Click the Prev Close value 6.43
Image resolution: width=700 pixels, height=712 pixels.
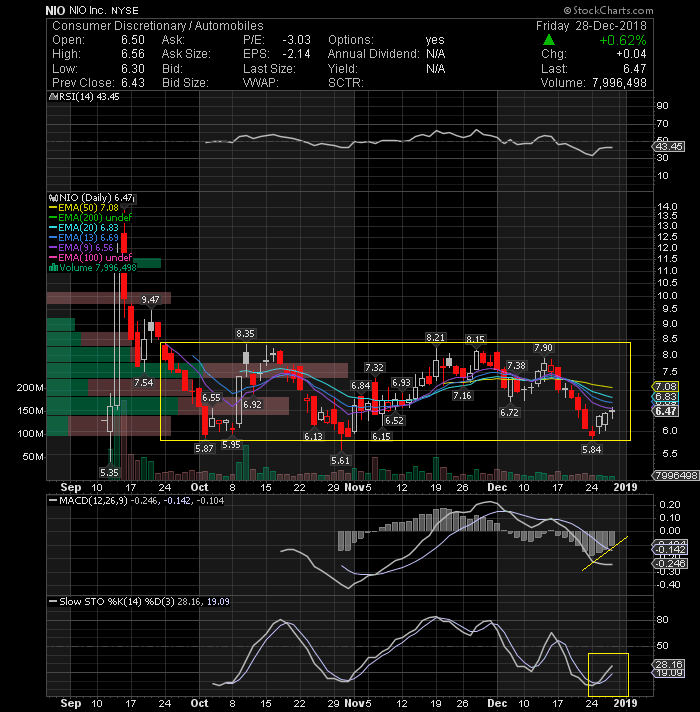[133, 83]
